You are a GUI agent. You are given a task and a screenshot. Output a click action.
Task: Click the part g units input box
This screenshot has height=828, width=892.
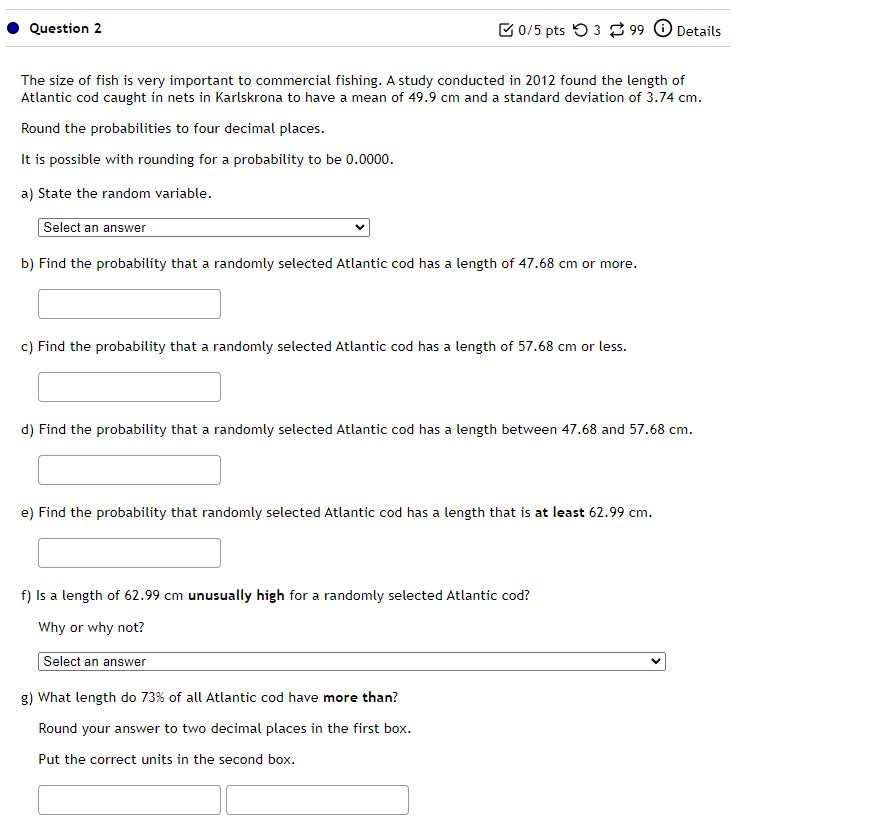317,799
